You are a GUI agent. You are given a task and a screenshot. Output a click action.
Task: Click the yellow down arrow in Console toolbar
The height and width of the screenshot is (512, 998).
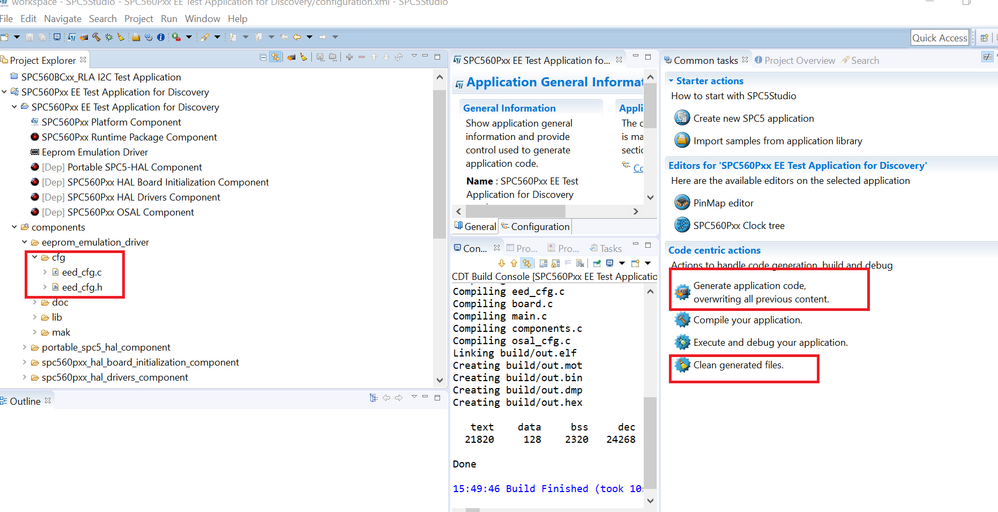click(502, 263)
